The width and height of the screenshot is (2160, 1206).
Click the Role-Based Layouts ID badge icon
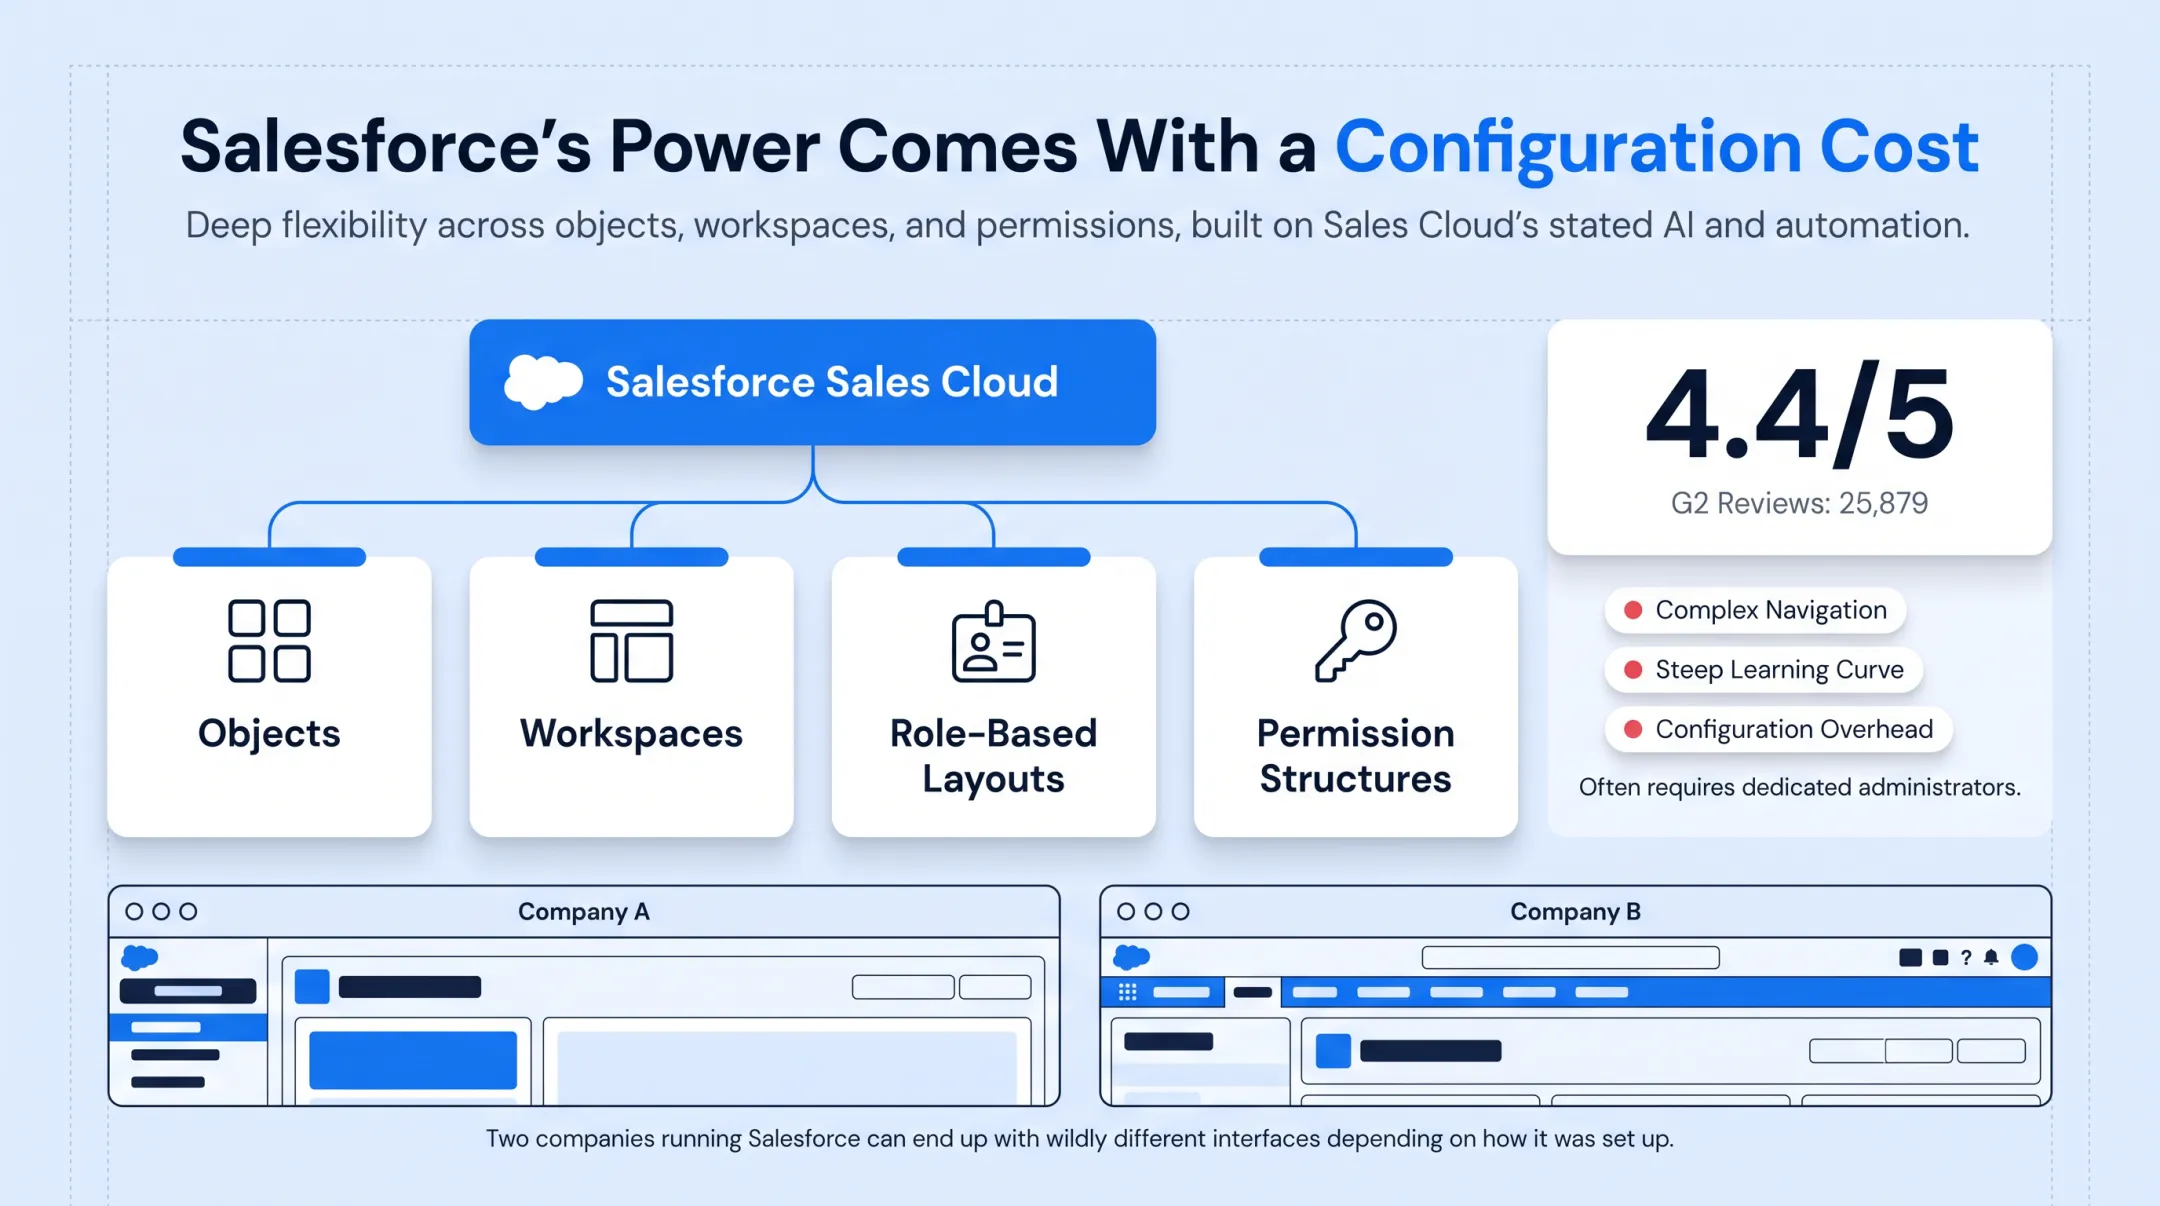click(993, 641)
